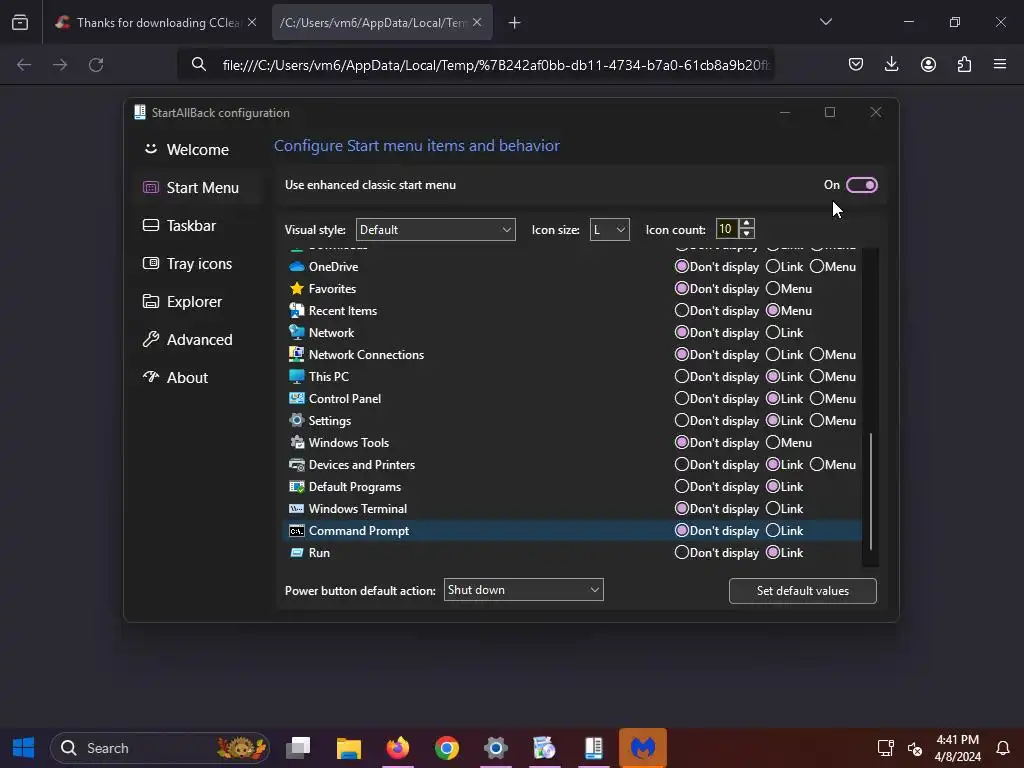Screen dimensions: 1024x768
Task: Close the CCleaner download tab
Action: click(252, 22)
